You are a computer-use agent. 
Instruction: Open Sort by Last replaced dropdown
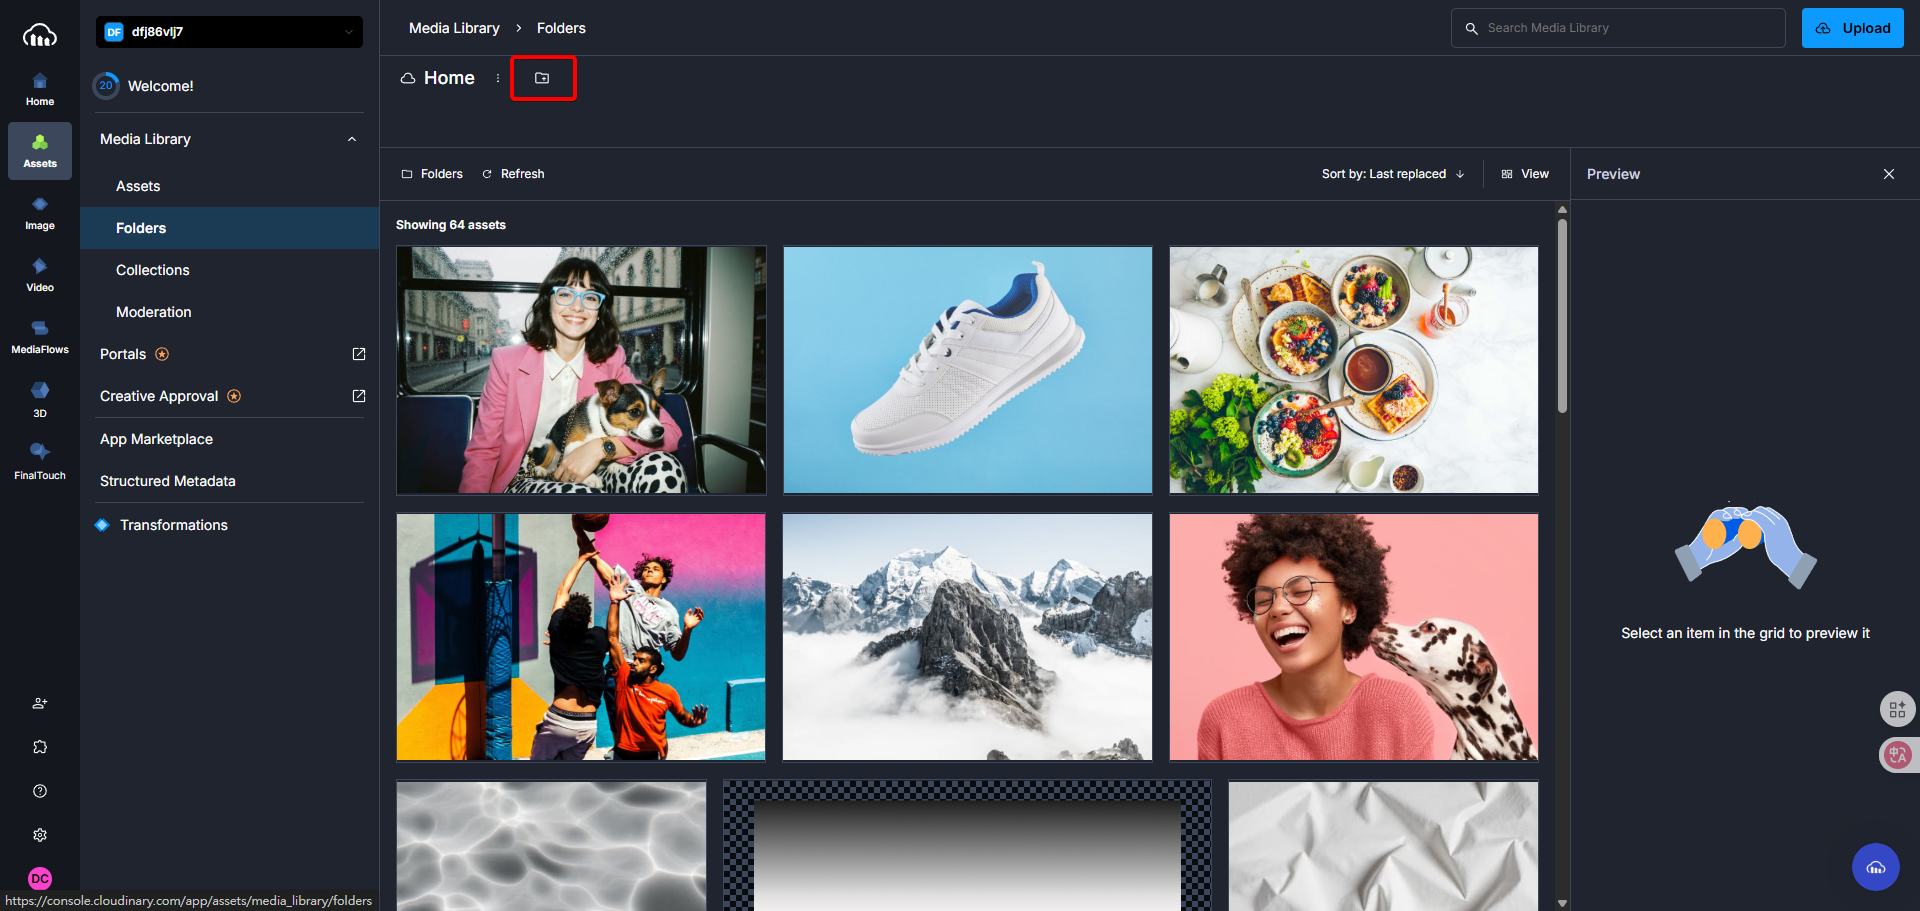[1393, 174]
